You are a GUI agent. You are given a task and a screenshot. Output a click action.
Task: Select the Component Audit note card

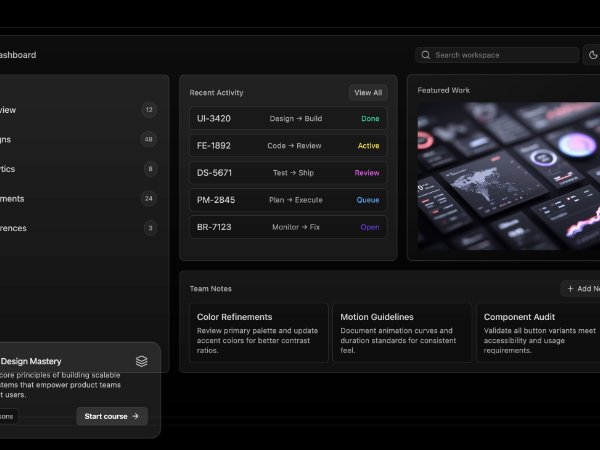pyautogui.click(x=538, y=332)
